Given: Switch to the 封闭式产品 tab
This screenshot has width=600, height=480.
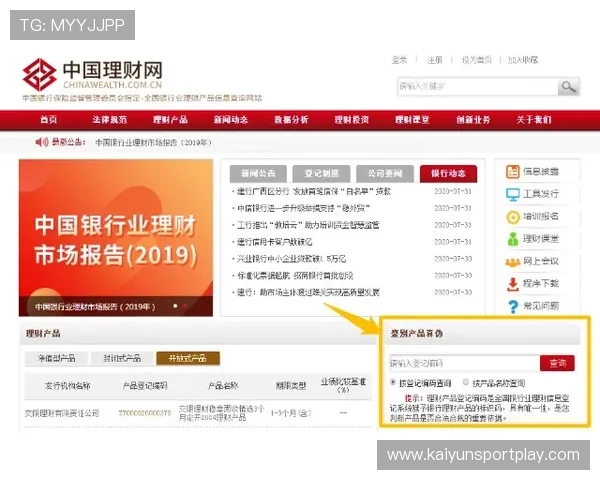Looking at the screenshot, I should click(x=122, y=358).
